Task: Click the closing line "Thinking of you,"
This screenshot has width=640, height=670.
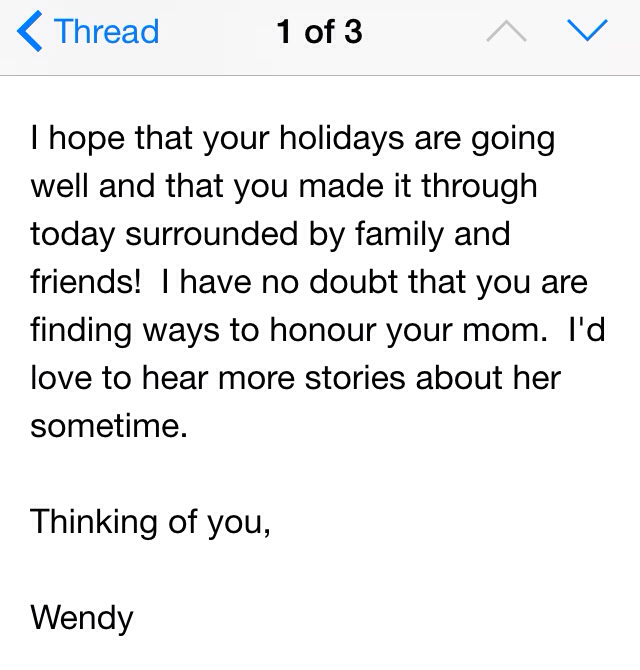Action: (150, 522)
